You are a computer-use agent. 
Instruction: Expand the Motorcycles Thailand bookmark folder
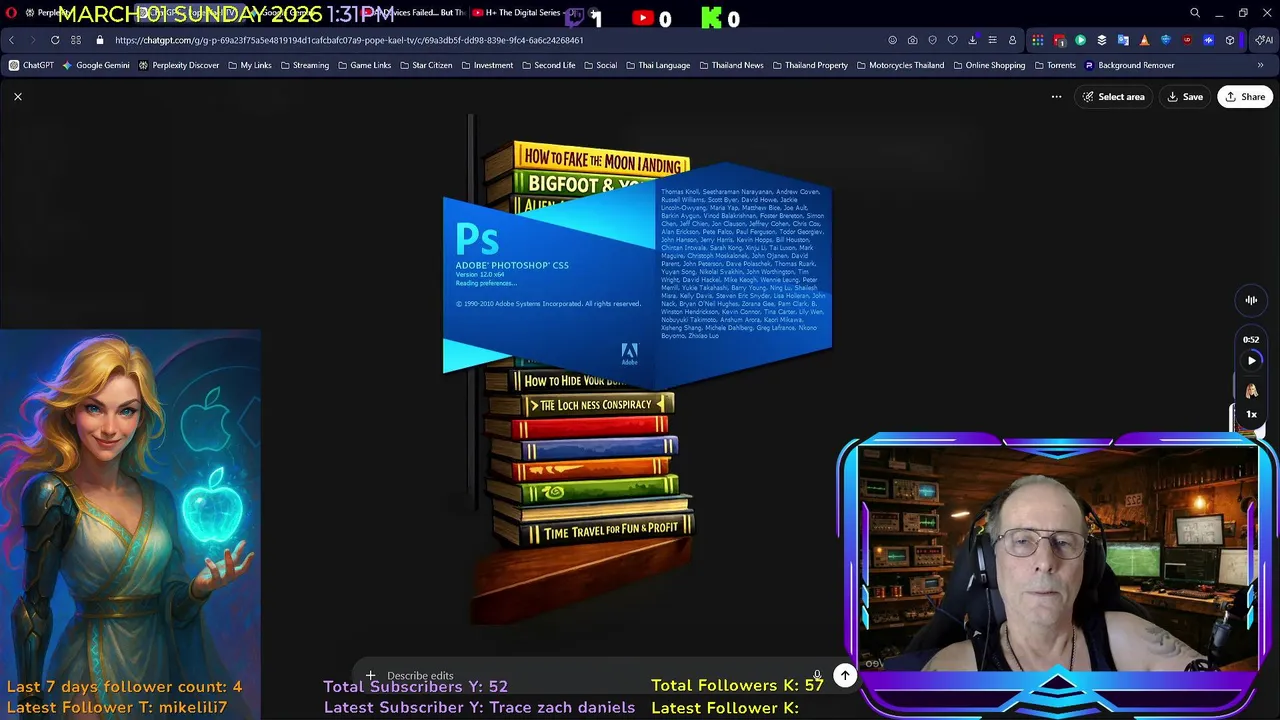[x=901, y=65]
